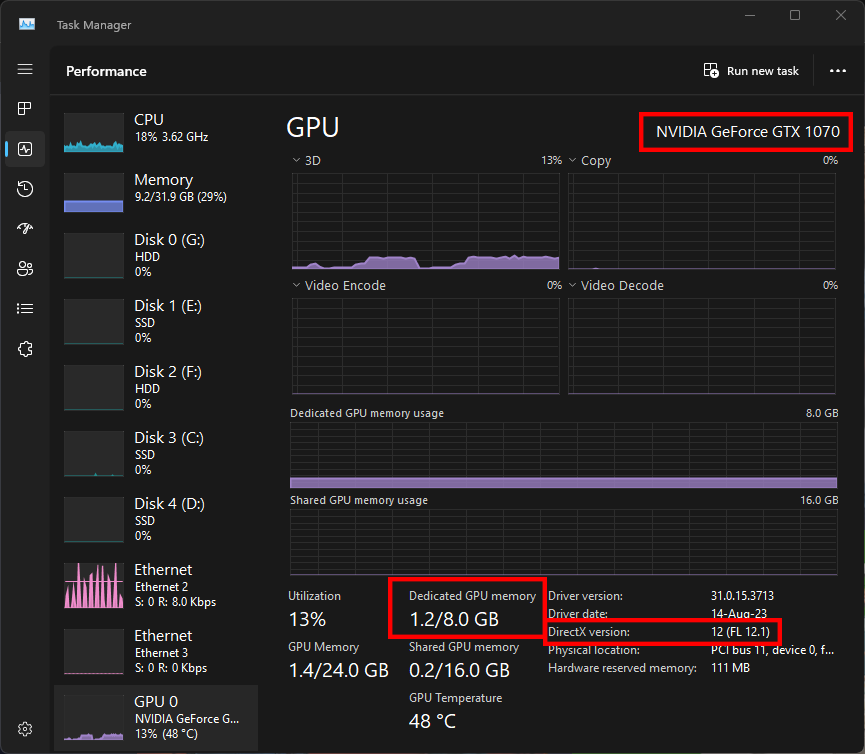Click the 3D engine usage graph
The height and width of the screenshot is (754, 865).
[x=425, y=221]
